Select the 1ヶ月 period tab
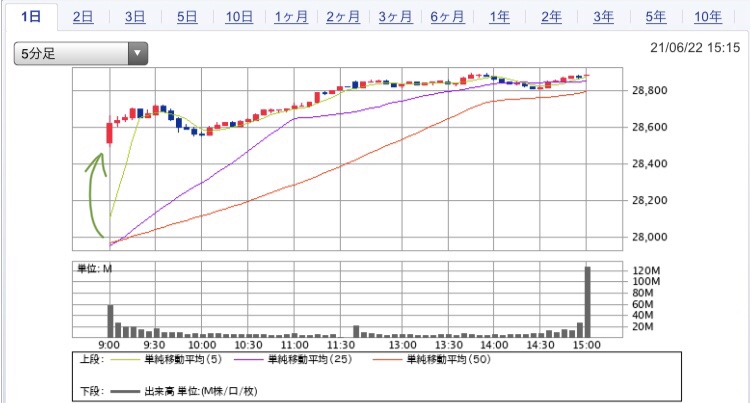 pos(291,17)
